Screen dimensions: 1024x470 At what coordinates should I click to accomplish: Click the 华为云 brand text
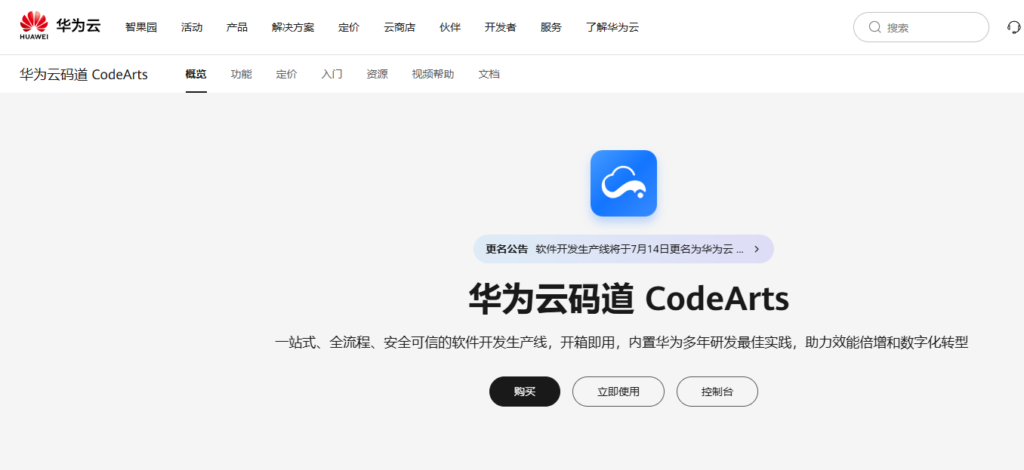78,26
